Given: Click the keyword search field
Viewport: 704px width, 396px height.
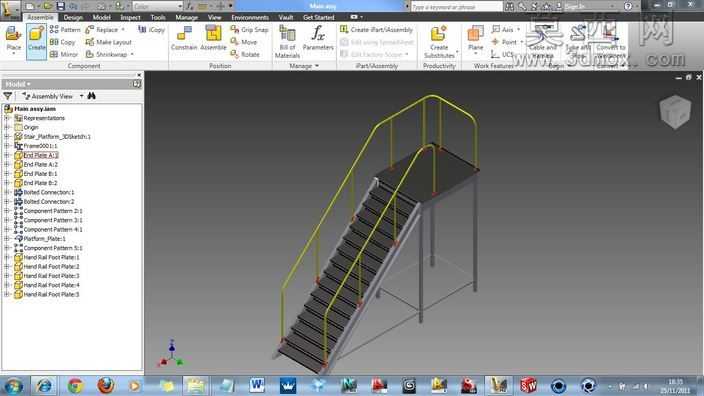Looking at the screenshot, I should coord(456,7).
